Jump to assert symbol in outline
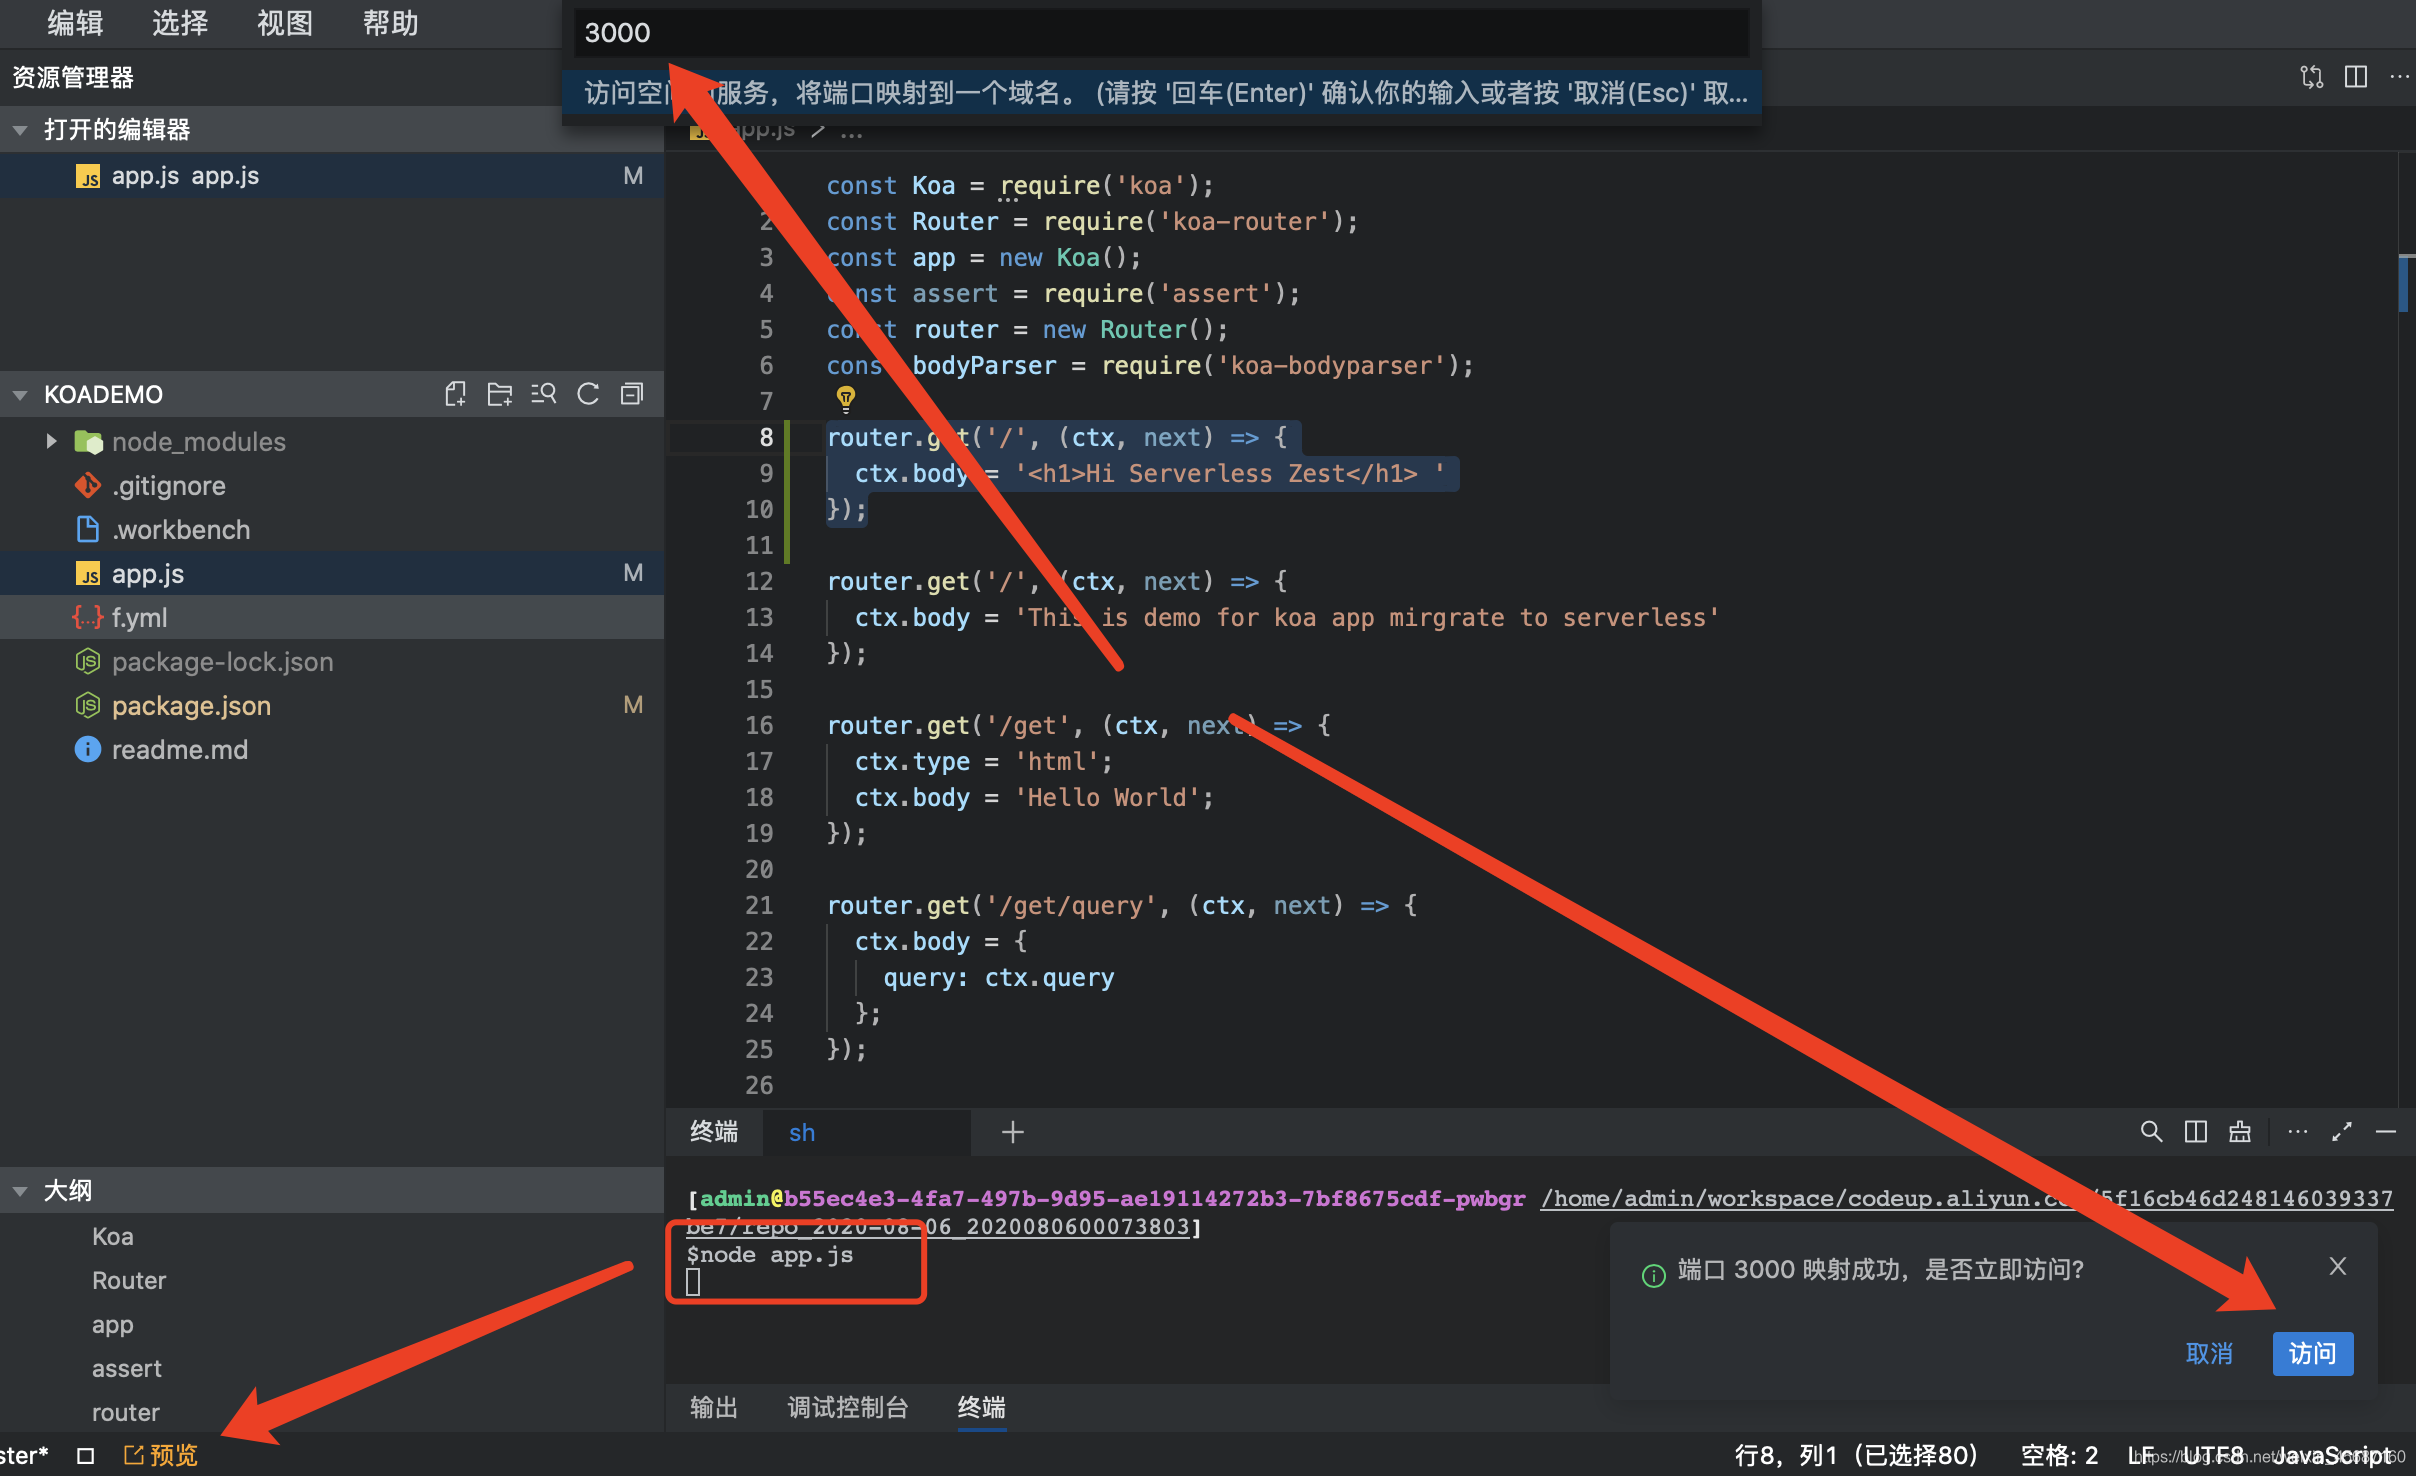This screenshot has height=1476, width=2416. [x=127, y=1369]
